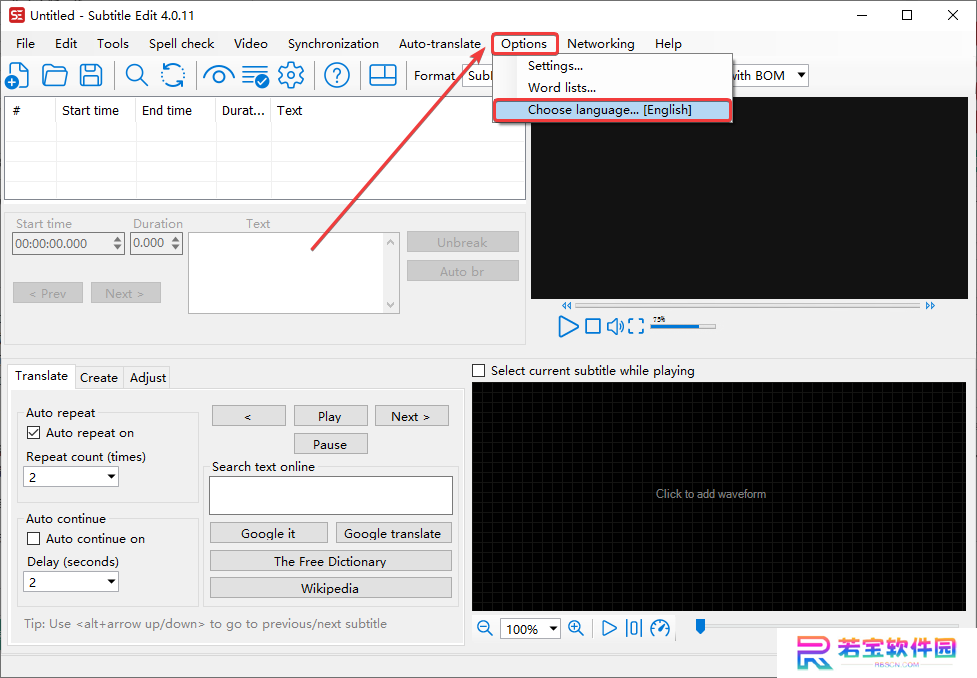
Task: Click Click to add waveform area
Action: coord(718,497)
